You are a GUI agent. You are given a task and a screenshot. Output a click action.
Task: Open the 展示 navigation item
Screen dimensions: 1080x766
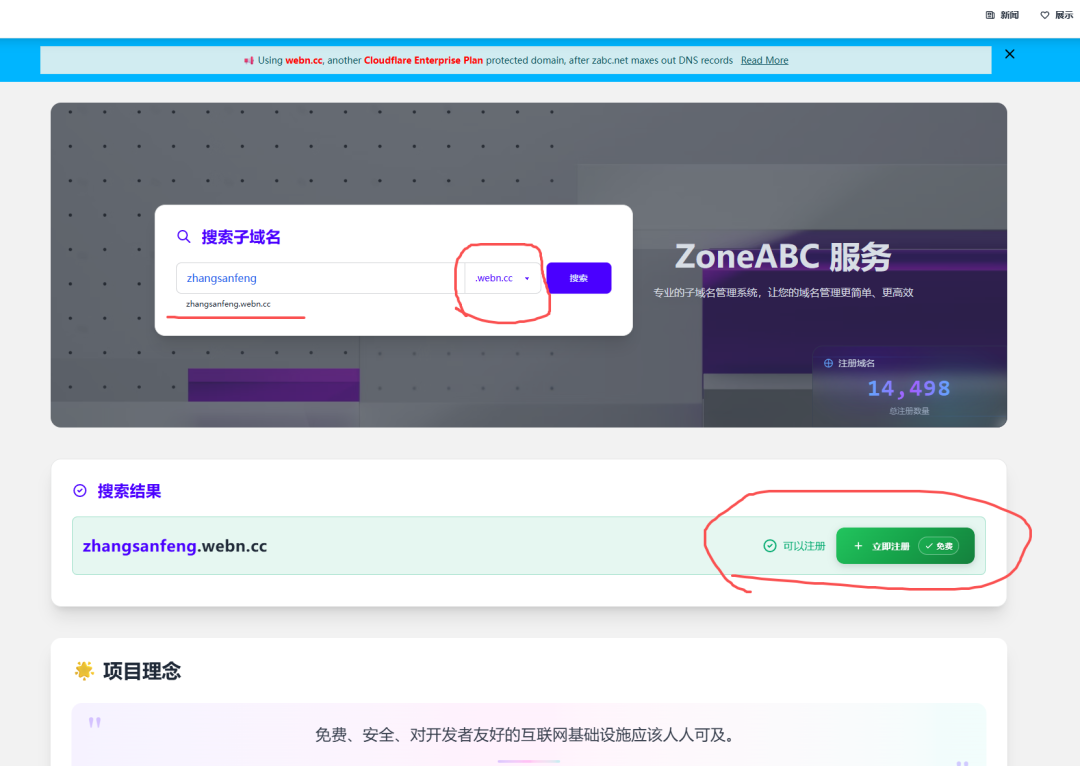1062,14
